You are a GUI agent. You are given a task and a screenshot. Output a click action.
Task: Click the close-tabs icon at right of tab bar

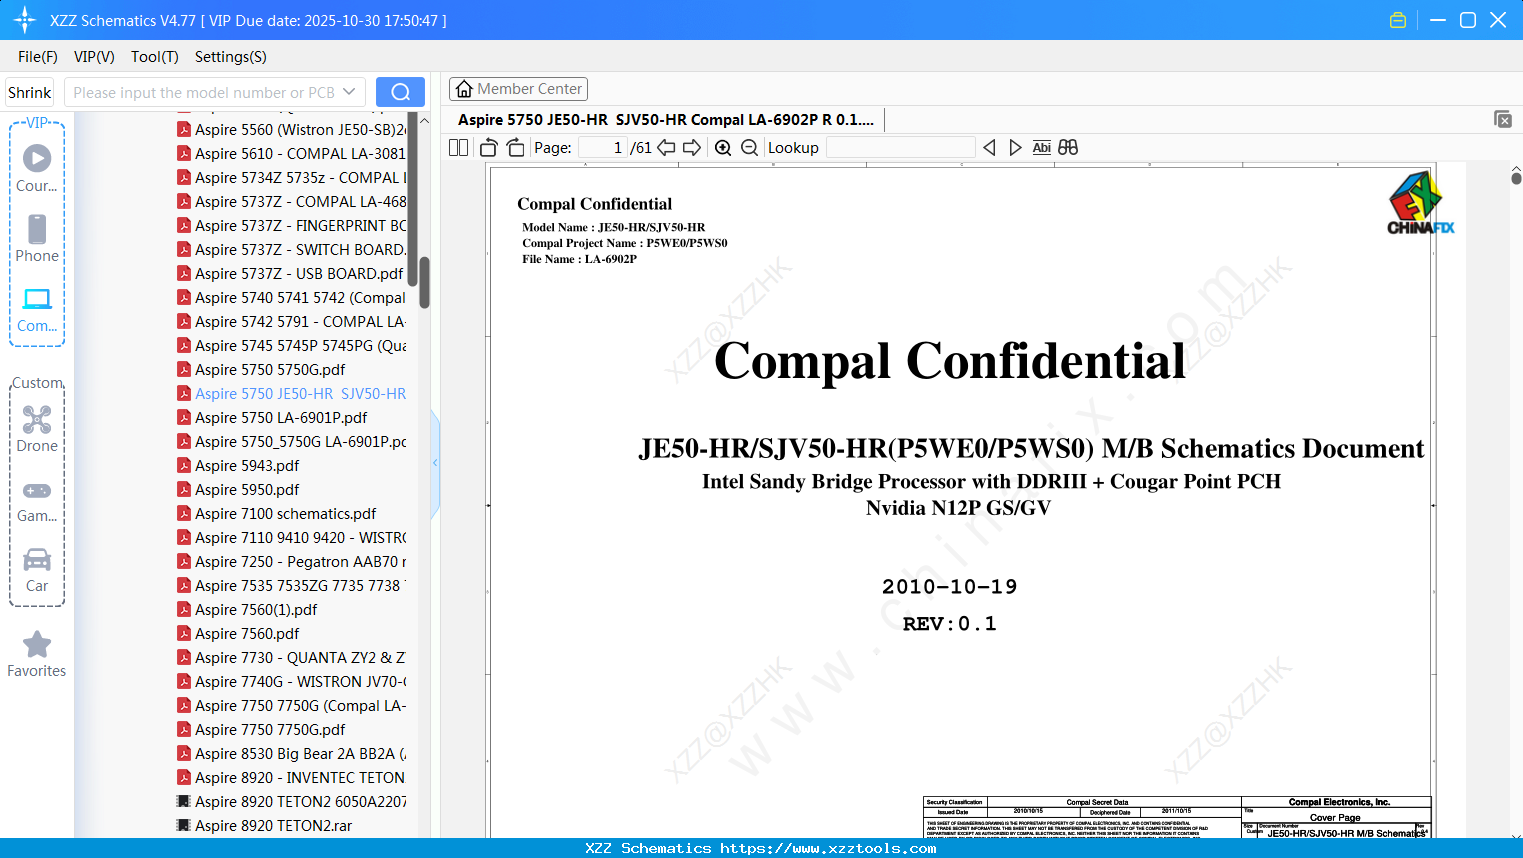click(x=1503, y=119)
